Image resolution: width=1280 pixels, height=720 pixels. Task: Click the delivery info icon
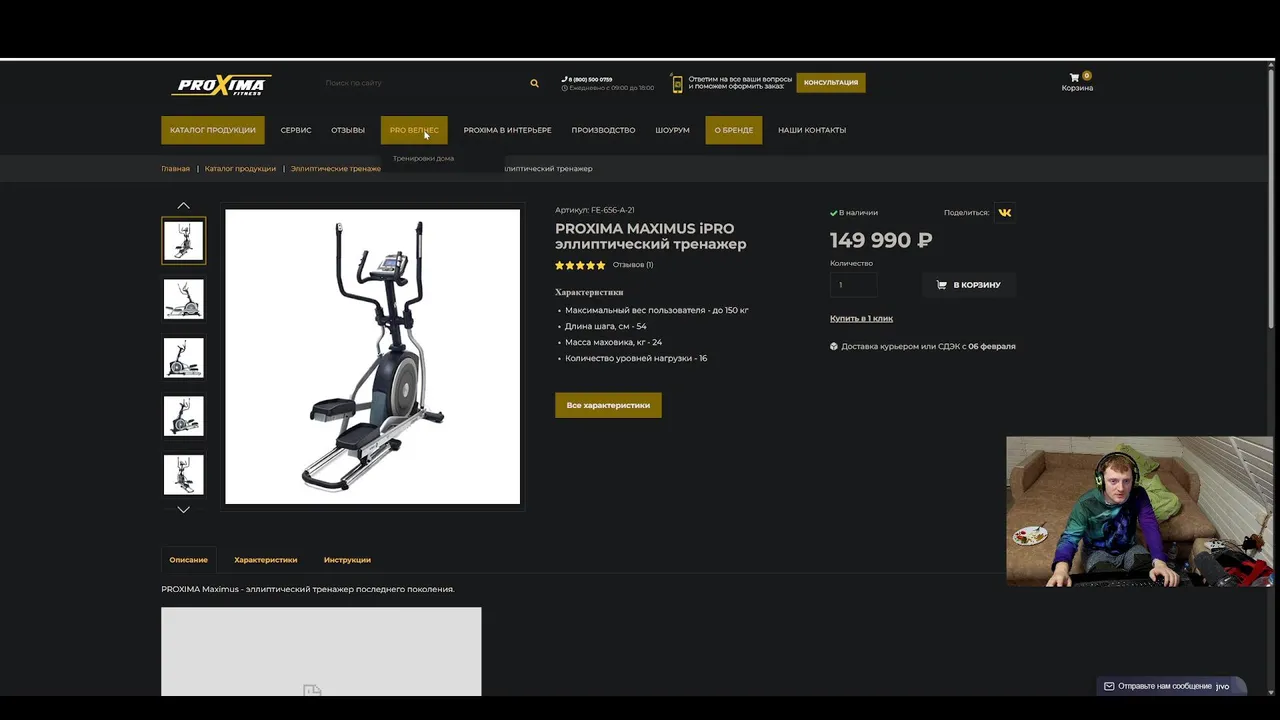click(x=834, y=346)
